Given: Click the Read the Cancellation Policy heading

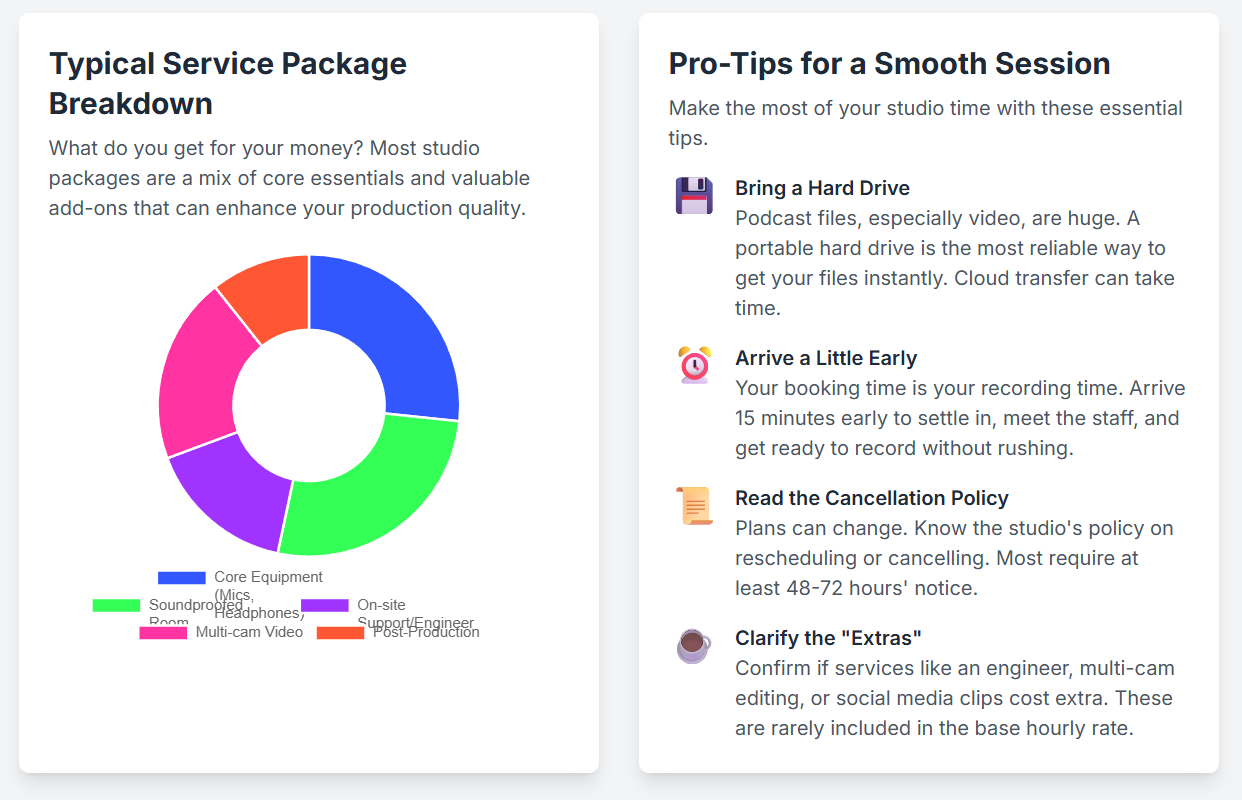Looking at the screenshot, I should point(872,498).
